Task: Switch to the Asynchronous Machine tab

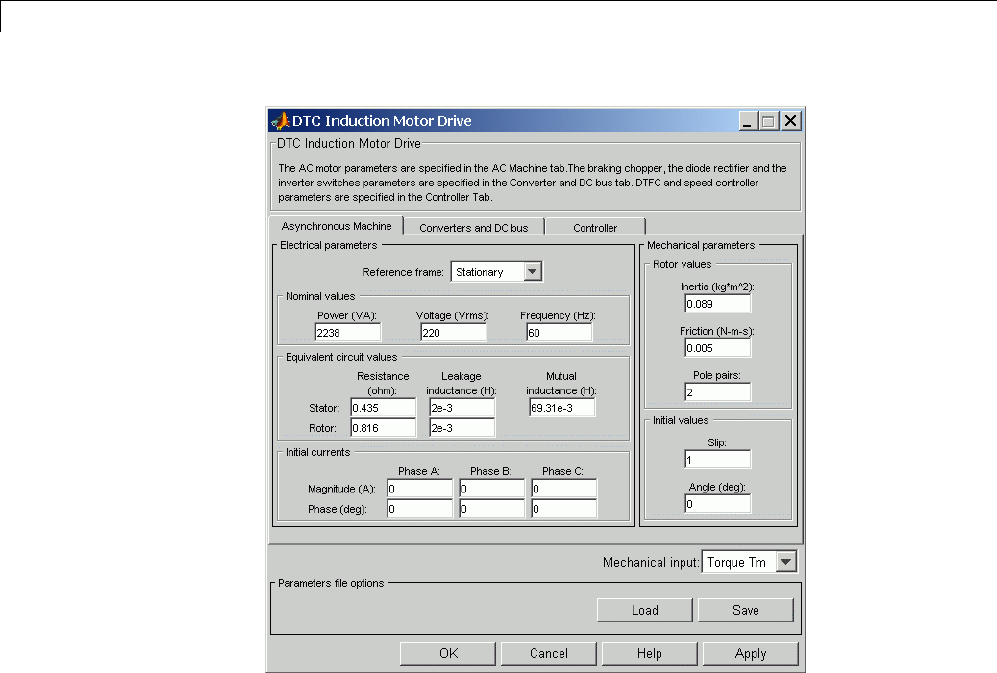Action: pos(336,226)
